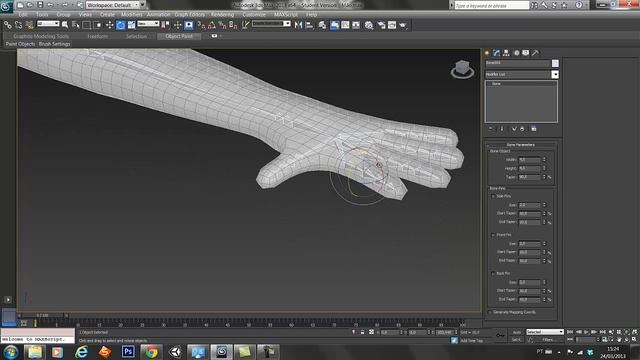Activate the Select and Rotate tool
This screenshot has height=360, width=640.
pyautogui.click(x=120, y=25)
